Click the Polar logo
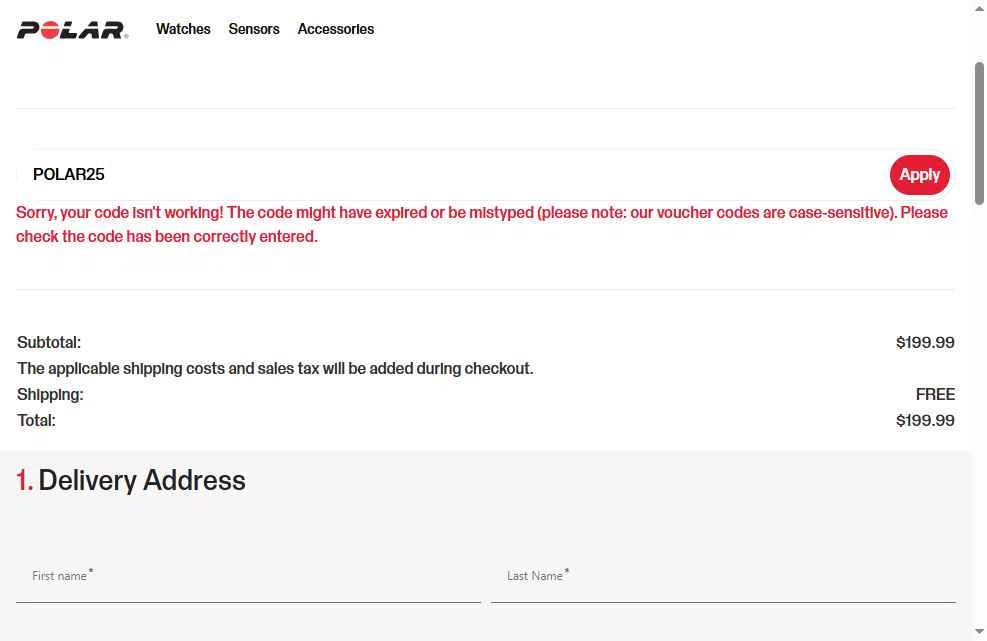Screen dimensions: 987x641 coord(72,30)
